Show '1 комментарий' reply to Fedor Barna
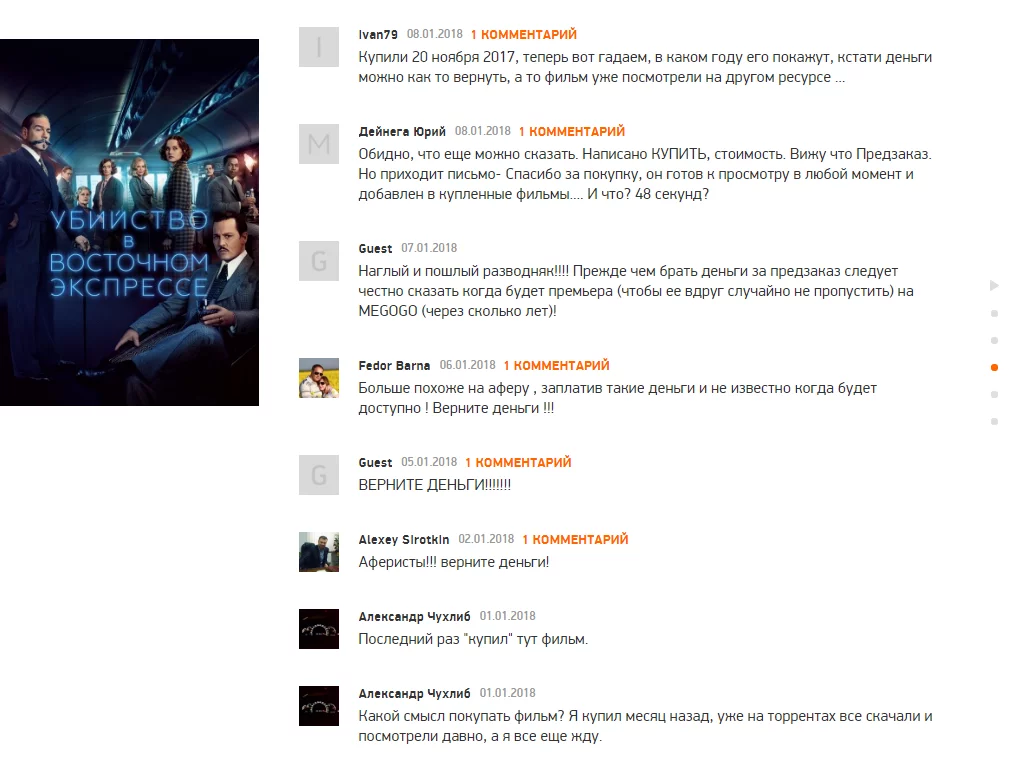Viewport: 1021px width, 759px height. coord(556,365)
